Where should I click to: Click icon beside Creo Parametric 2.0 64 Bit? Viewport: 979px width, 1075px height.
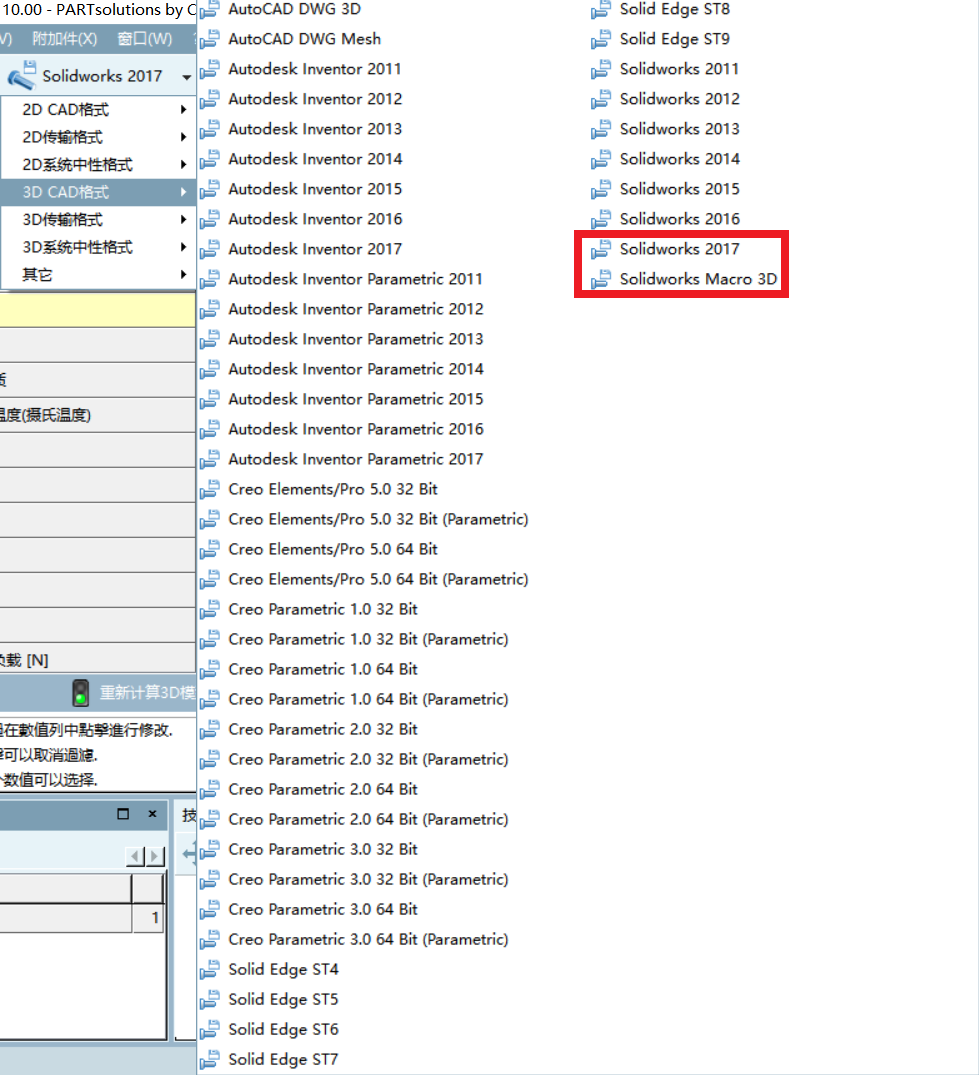(x=210, y=790)
